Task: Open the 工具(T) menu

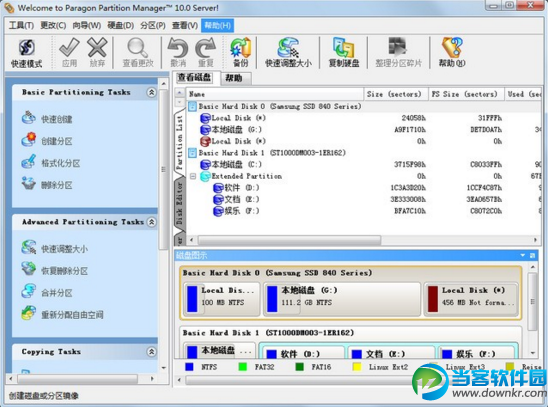Action: tap(21, 26)
